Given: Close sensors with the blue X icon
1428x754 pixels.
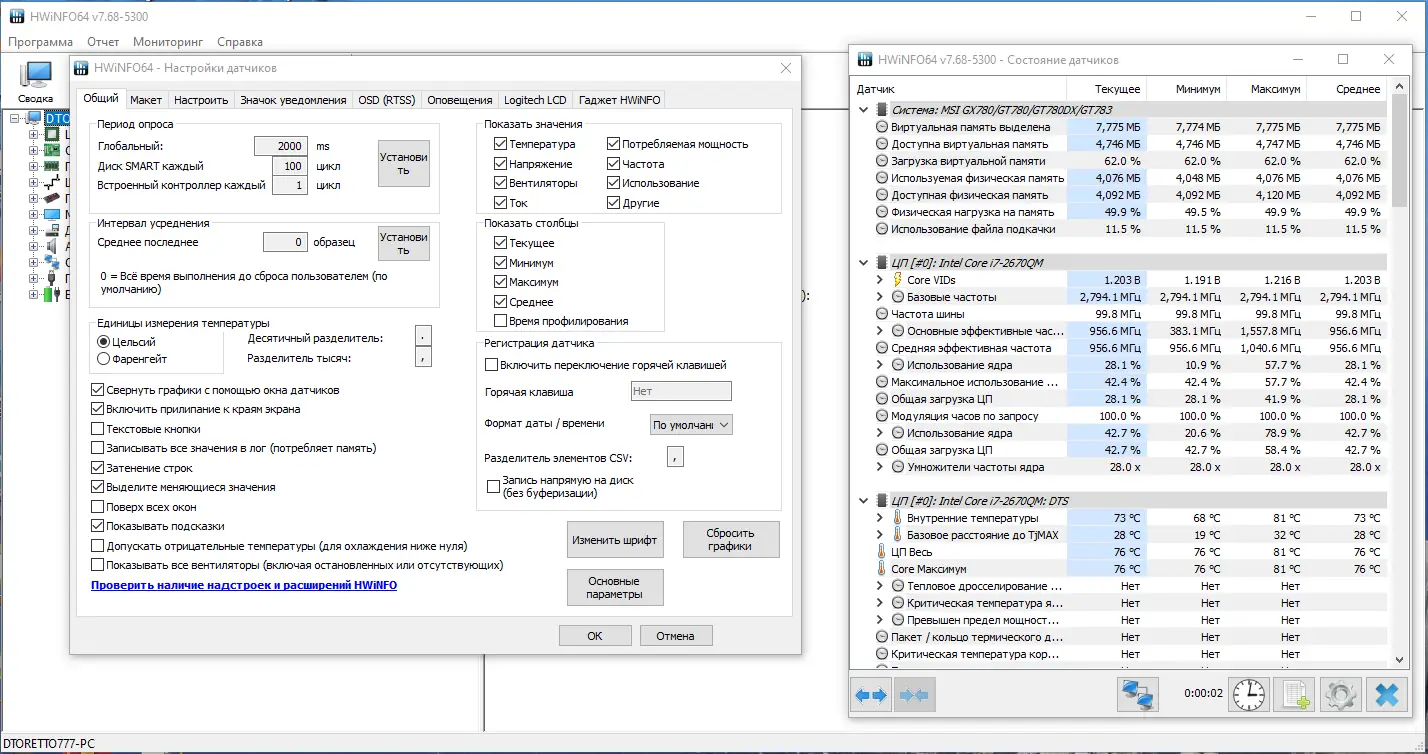Looking at the screenshot, I should pos(1387,694).
